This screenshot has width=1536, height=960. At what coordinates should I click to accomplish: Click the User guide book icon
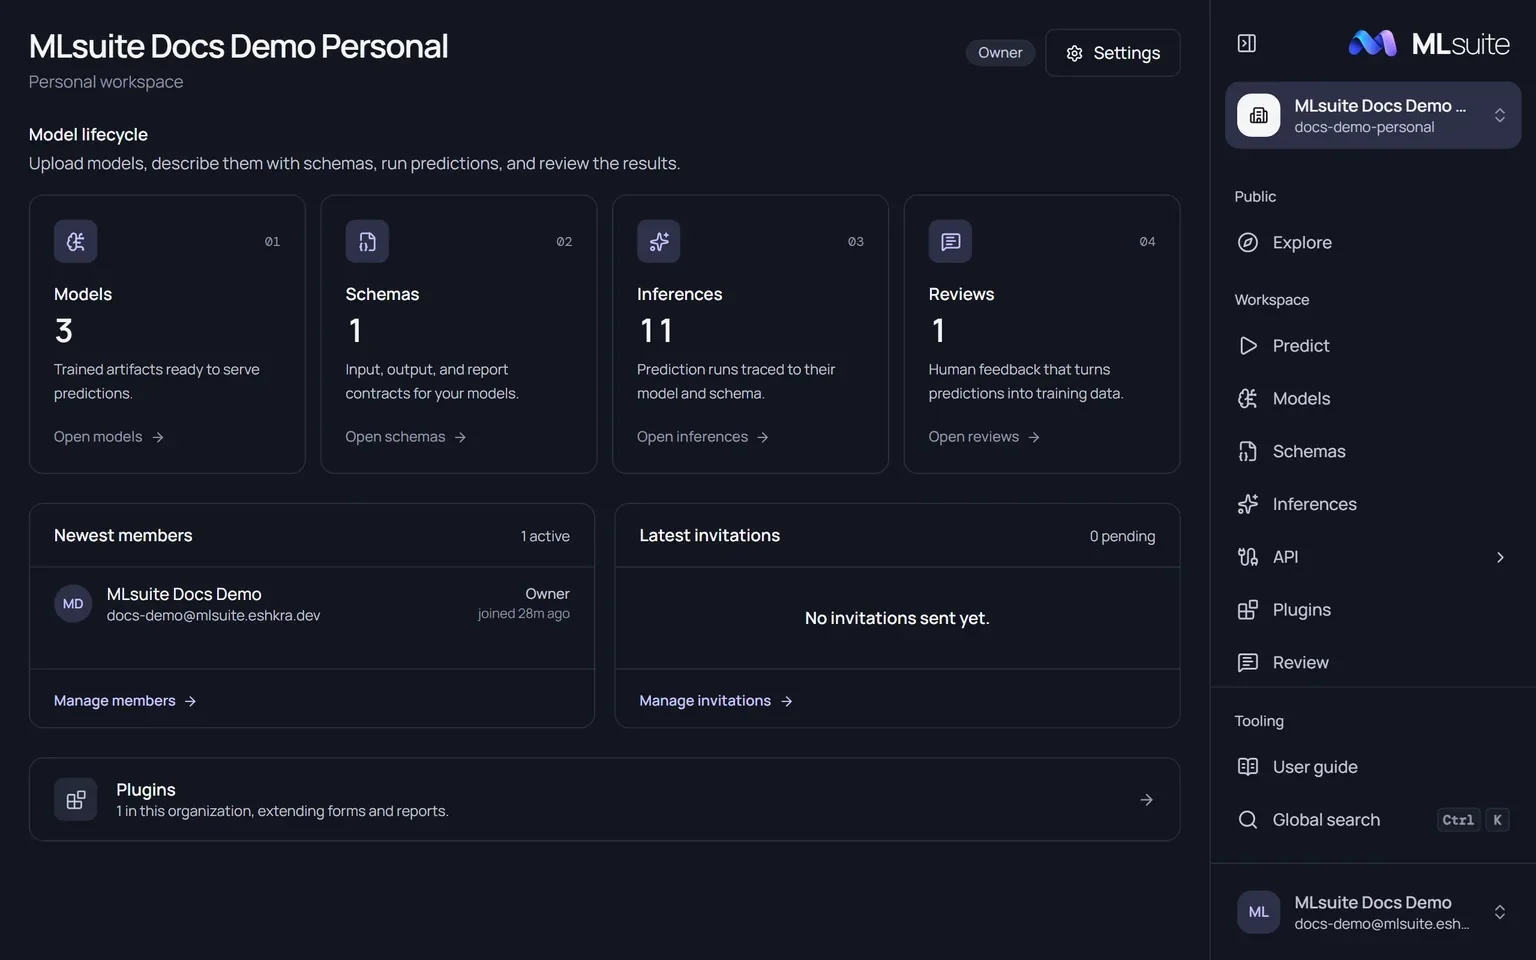(1248, 767)
